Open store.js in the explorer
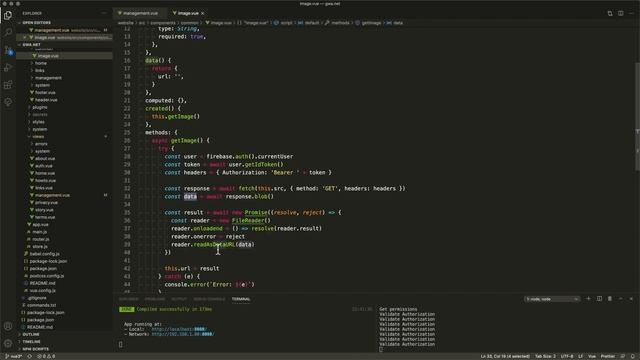The width and height of the screenshot is (640, 360). [40, 247]
